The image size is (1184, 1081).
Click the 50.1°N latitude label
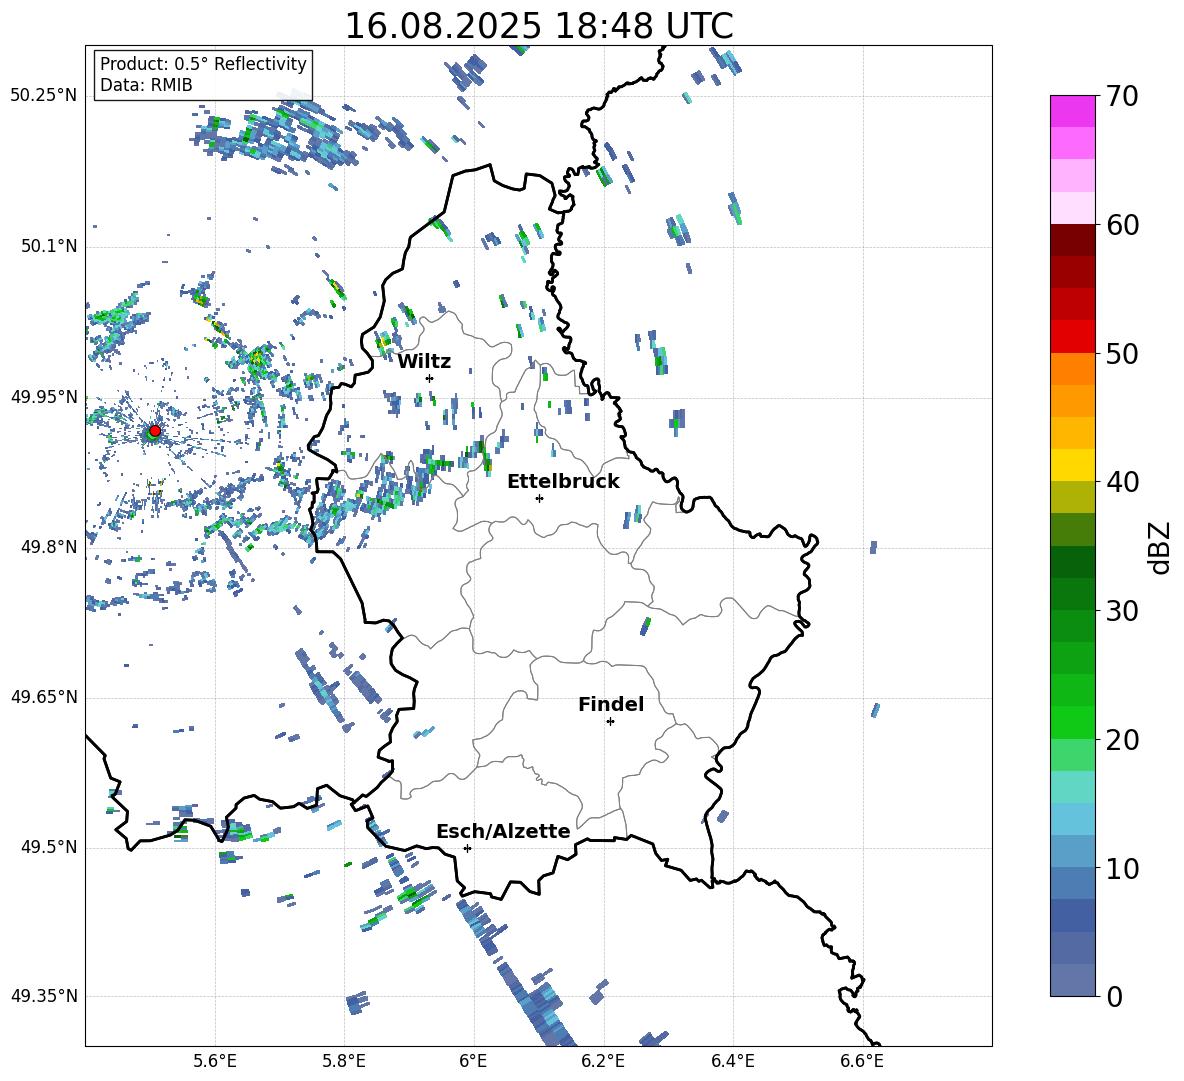[48, 247]
